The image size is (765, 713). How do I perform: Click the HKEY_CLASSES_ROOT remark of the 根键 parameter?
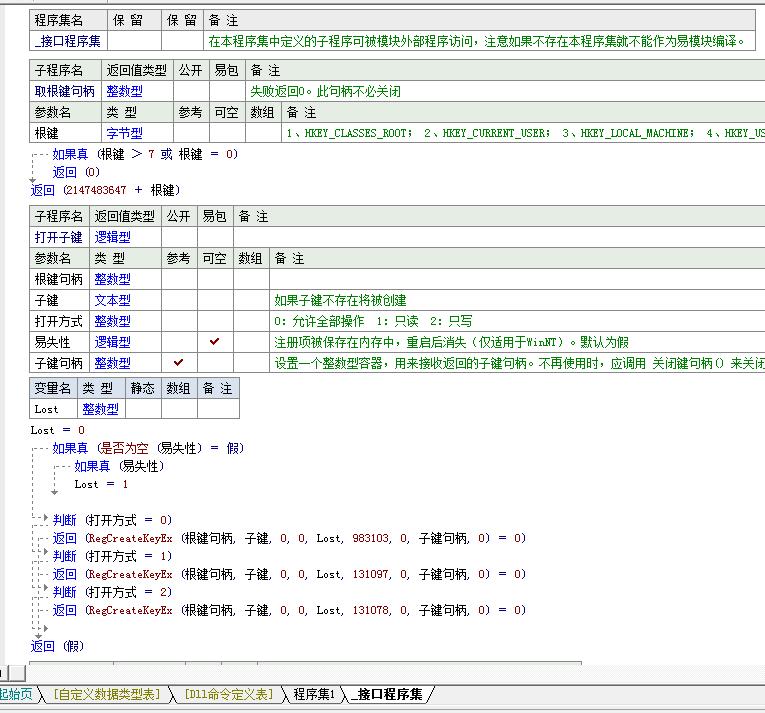523,133
